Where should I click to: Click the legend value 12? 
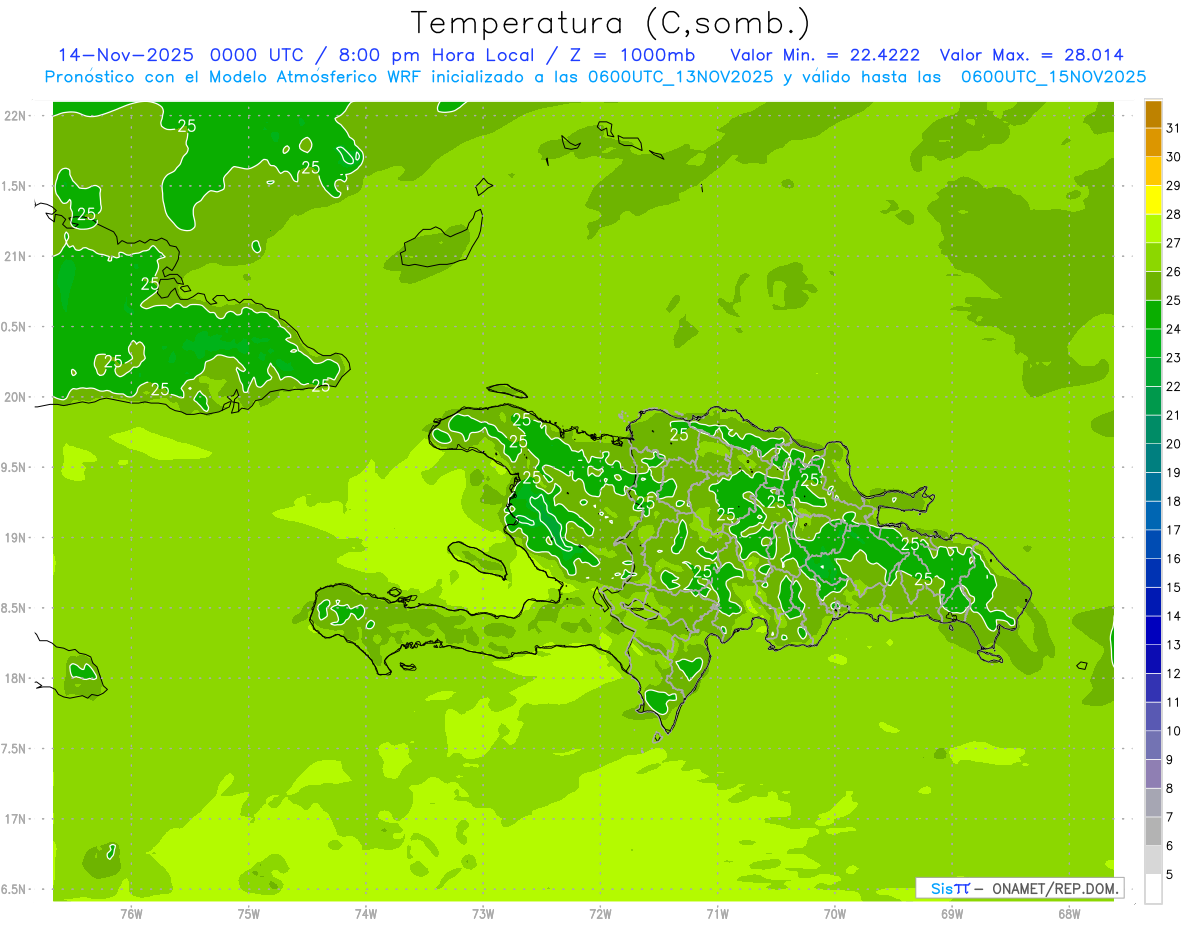click(1174, 673)
